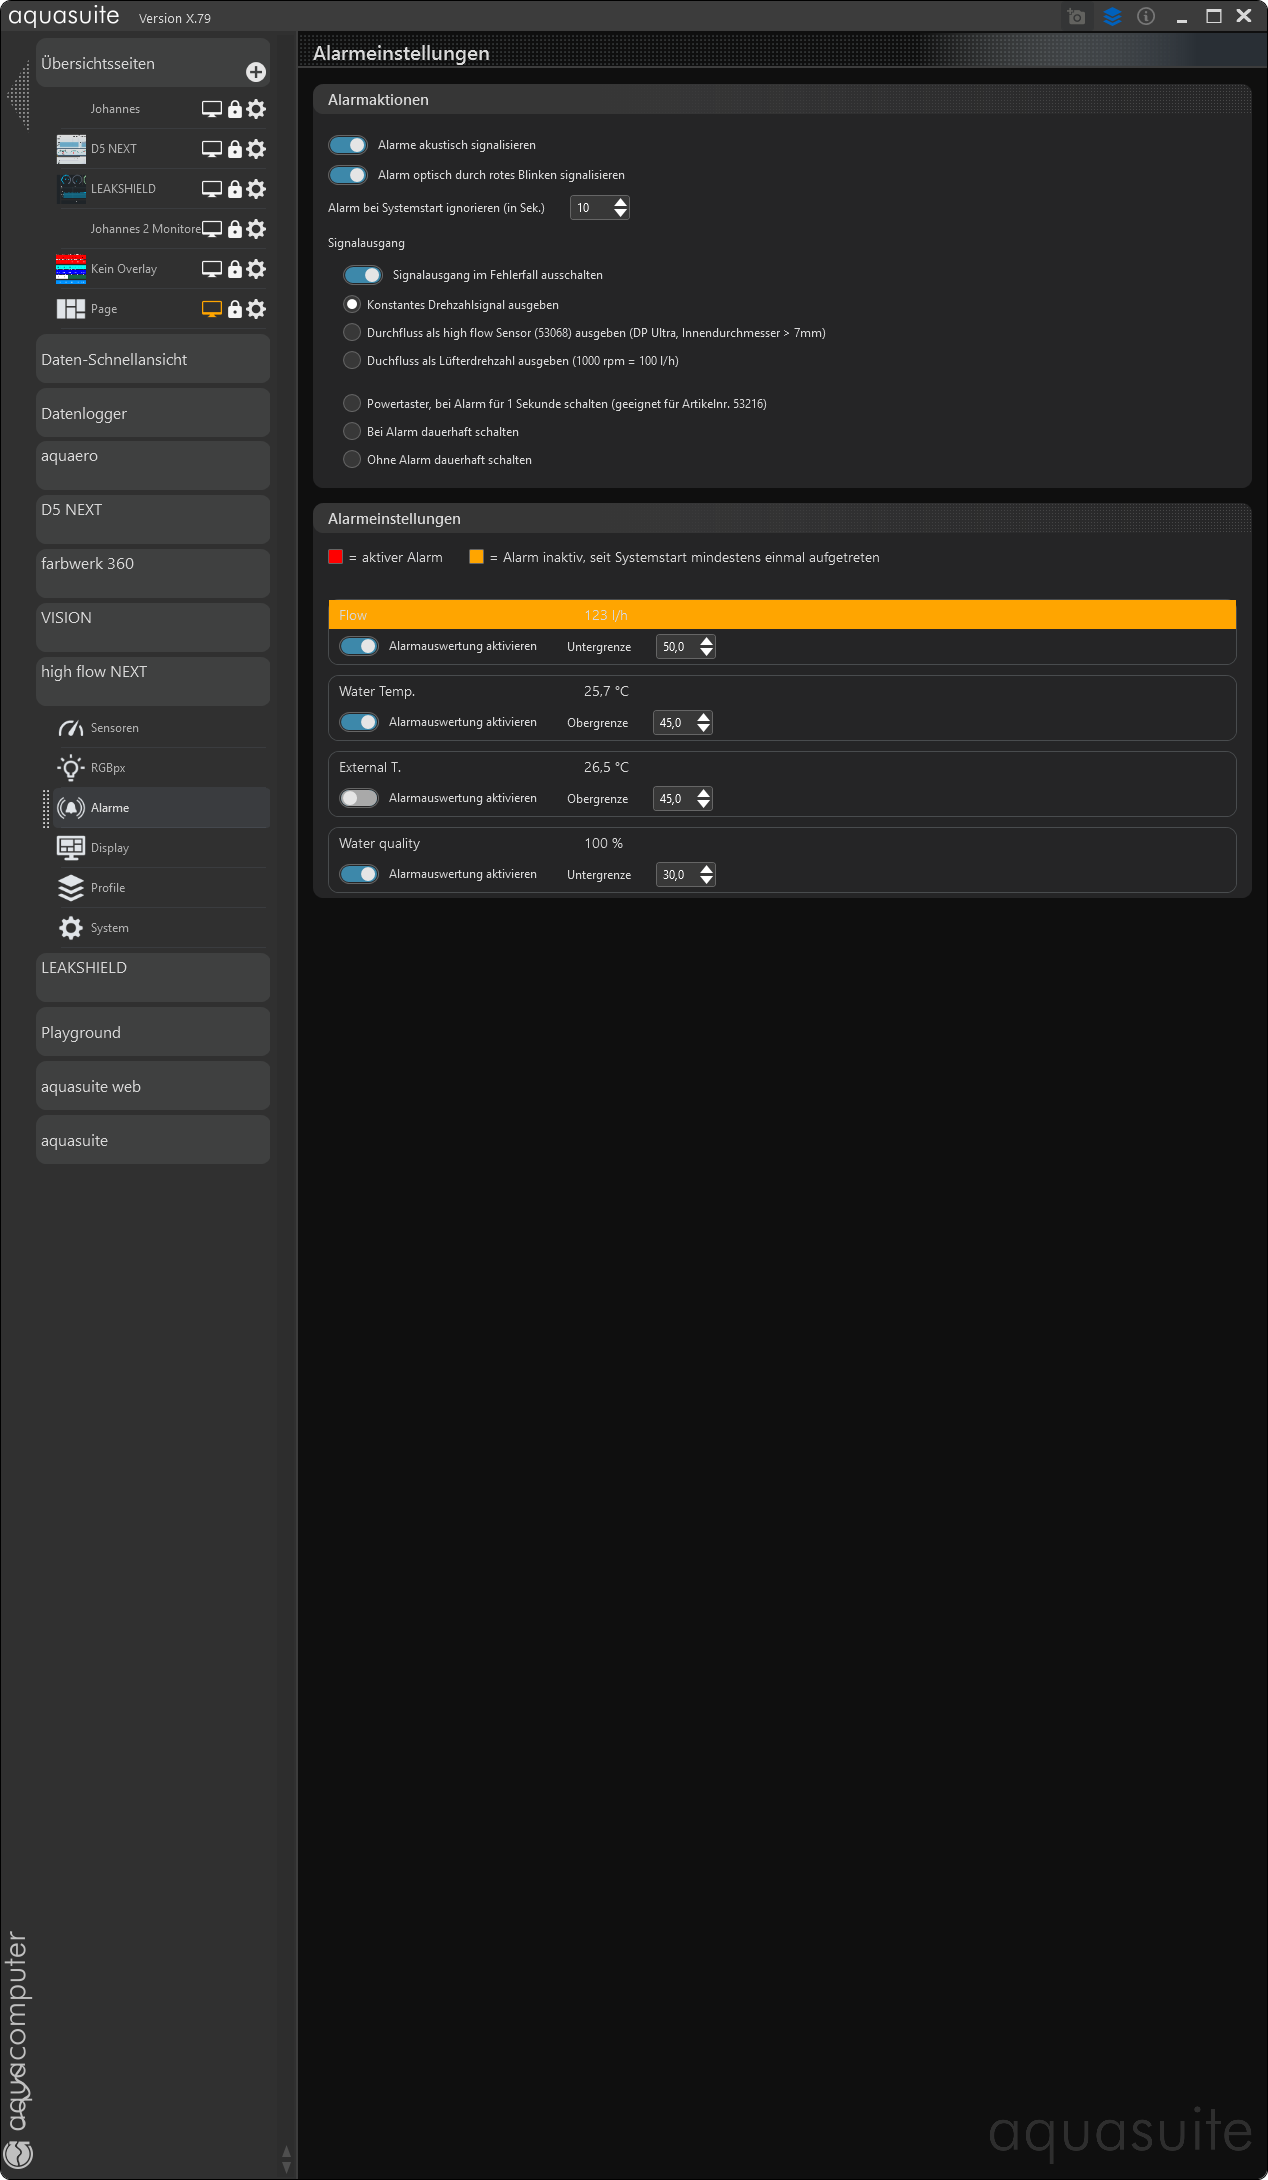
Task: Open the Display monitor icon
Action: point(71,848)
